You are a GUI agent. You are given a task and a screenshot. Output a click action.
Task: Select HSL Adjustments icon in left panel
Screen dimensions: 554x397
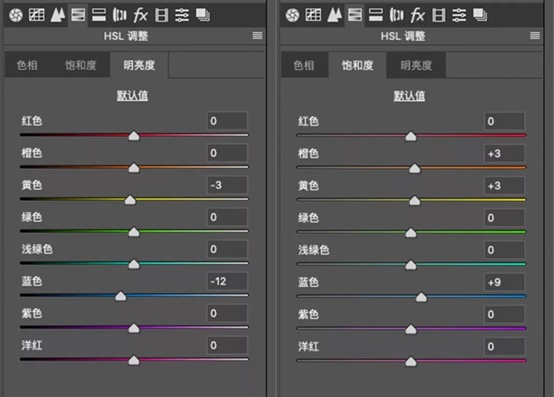[78, 15]
